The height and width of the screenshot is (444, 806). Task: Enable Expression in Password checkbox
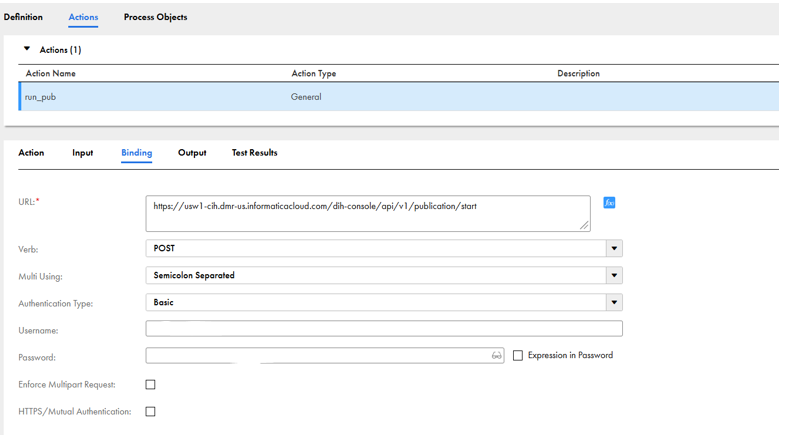coord(518,356)
